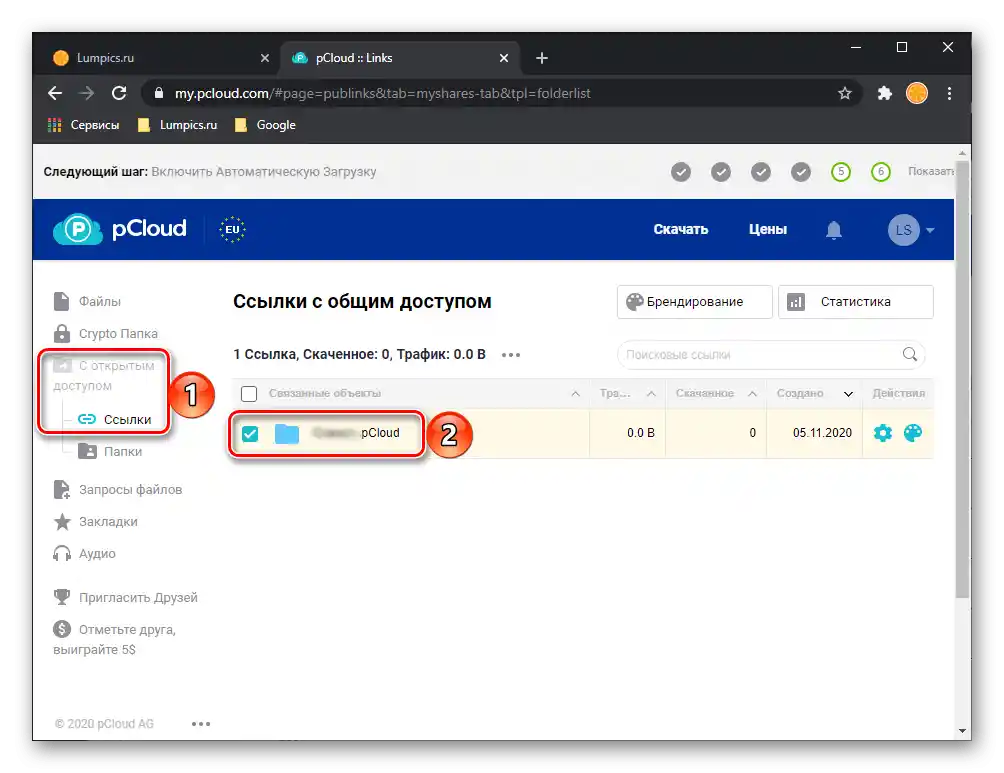Click the 0.0 B traffic cell
The height and width of the screenshot is (773, 1004).
640,433
